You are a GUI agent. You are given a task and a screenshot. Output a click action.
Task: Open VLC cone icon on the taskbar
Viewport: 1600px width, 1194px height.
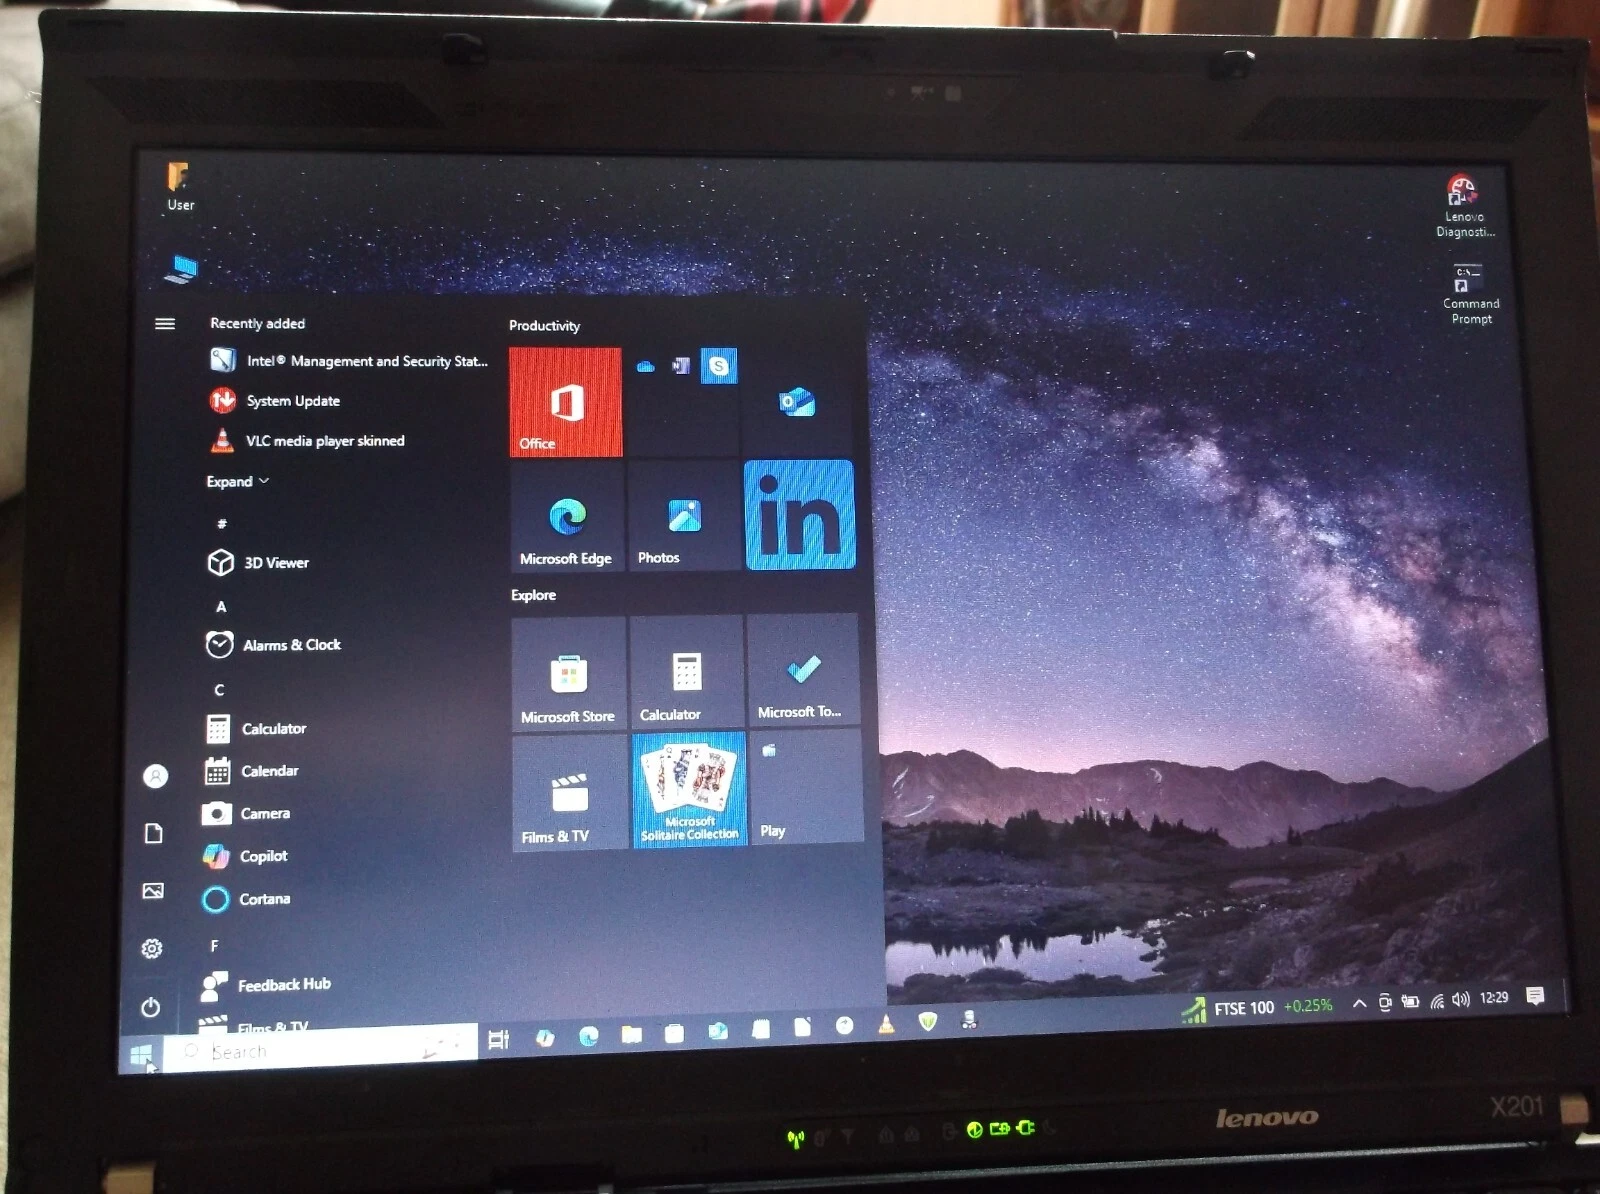point(886,1024)
